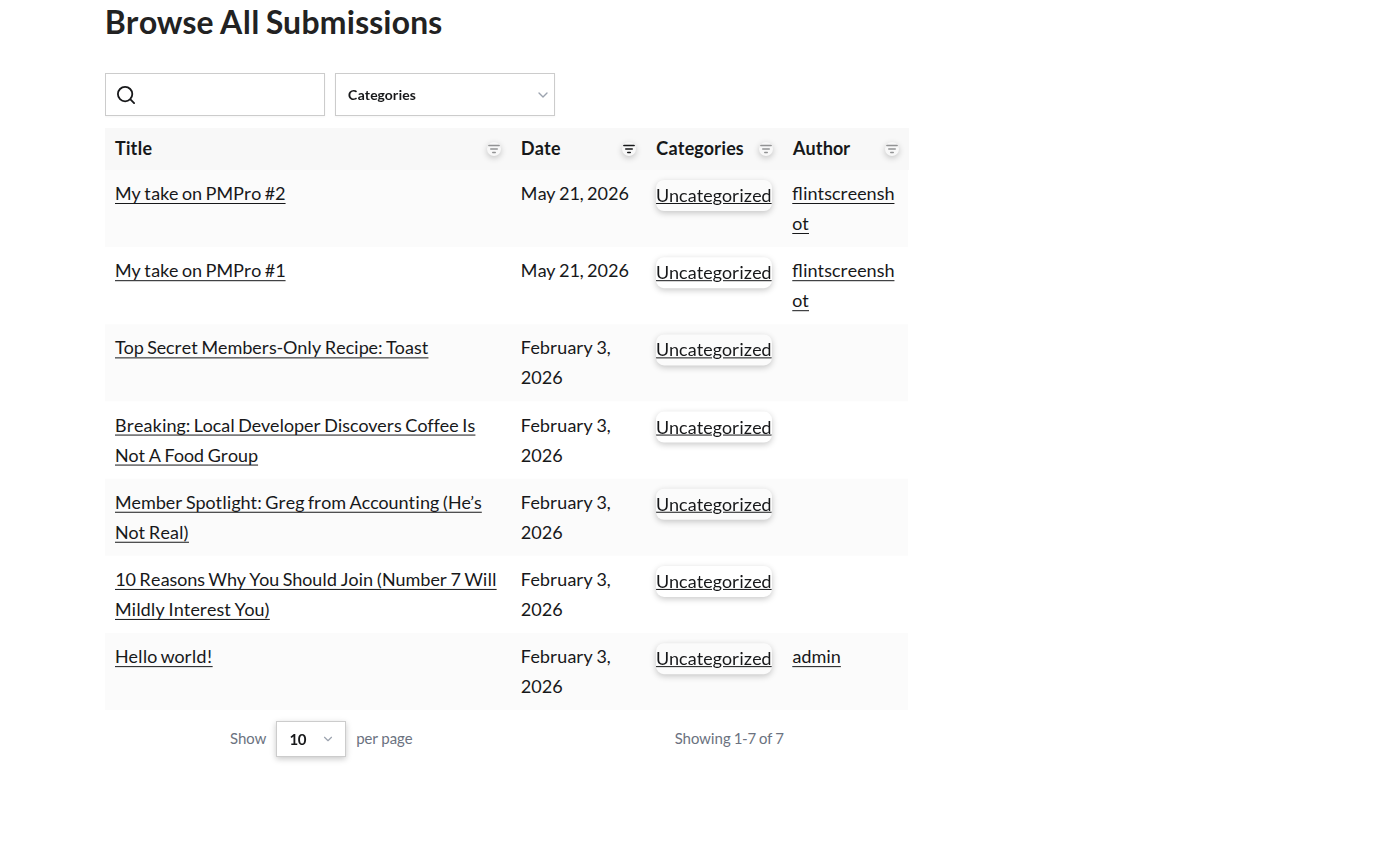1382x845 pixels.
Task: Open the Categories column filter icon
Action: [766, 149]
